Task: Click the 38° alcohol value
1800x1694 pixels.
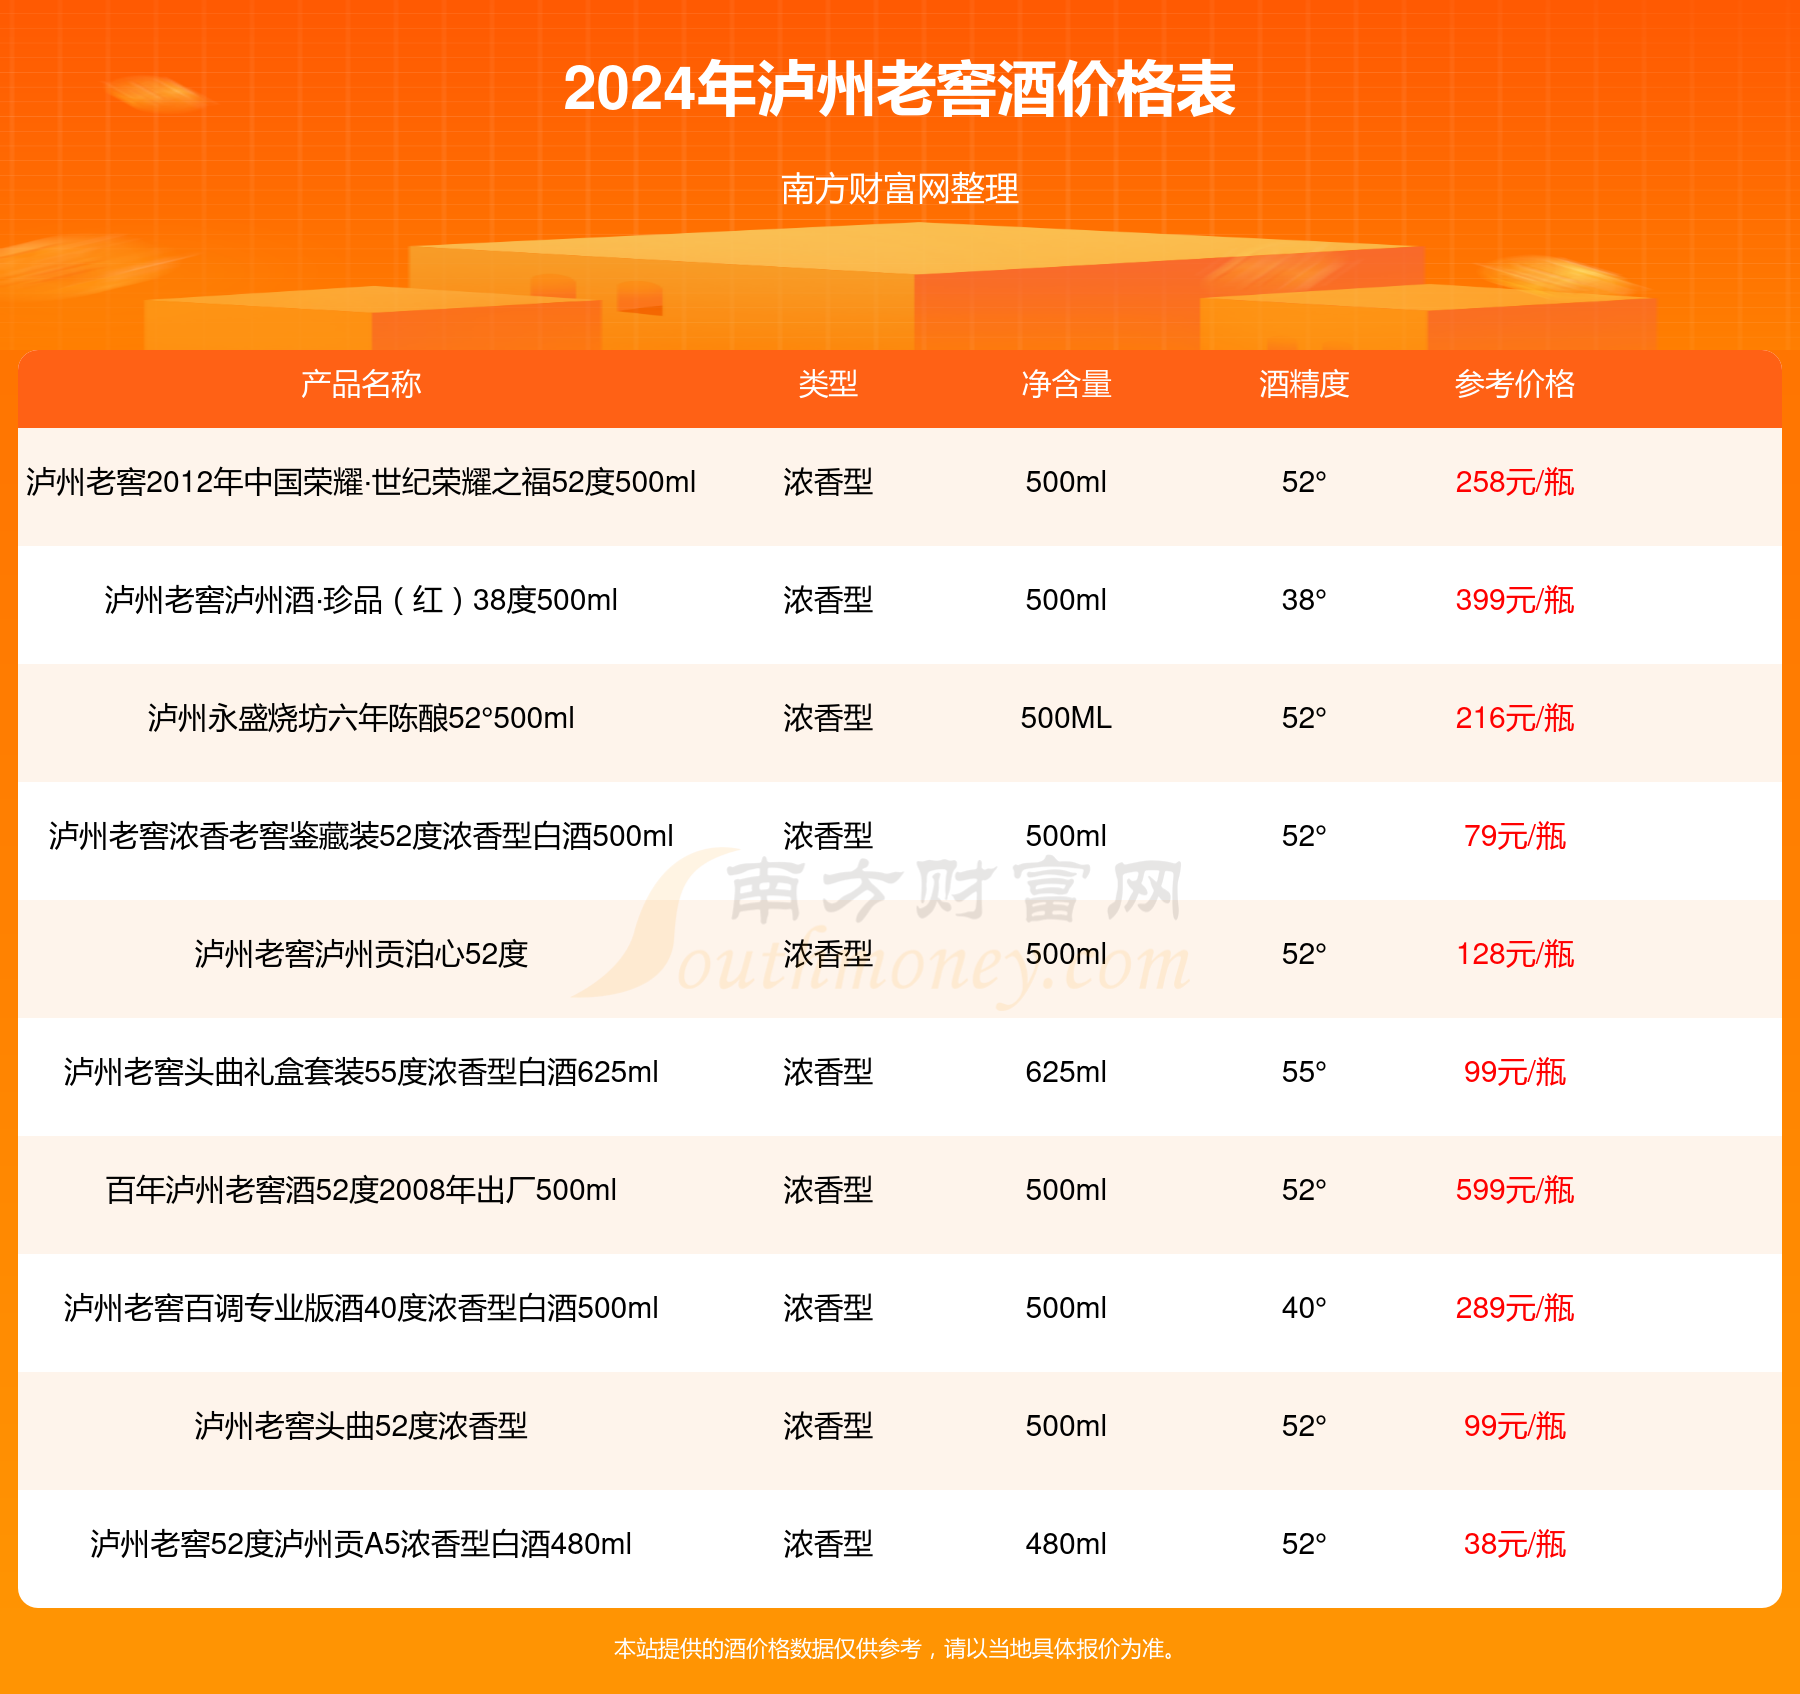Action: pos(1304,600)
